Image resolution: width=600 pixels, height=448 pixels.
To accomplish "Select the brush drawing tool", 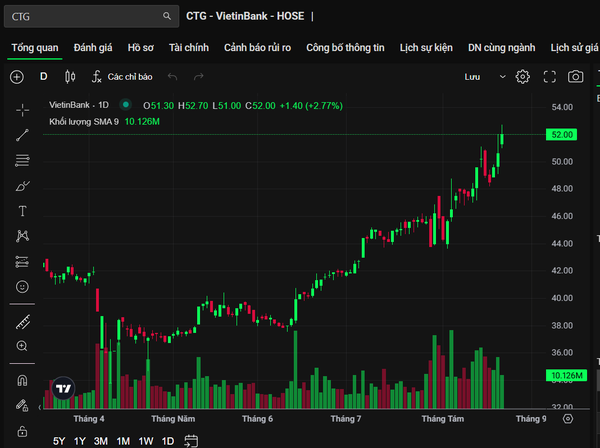I will tap(23, 186).
